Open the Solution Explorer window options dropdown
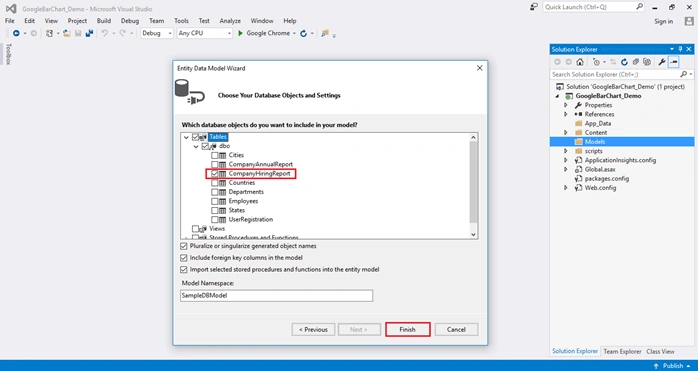The width and height of the screenshot is (698, 371). [672, 49]
